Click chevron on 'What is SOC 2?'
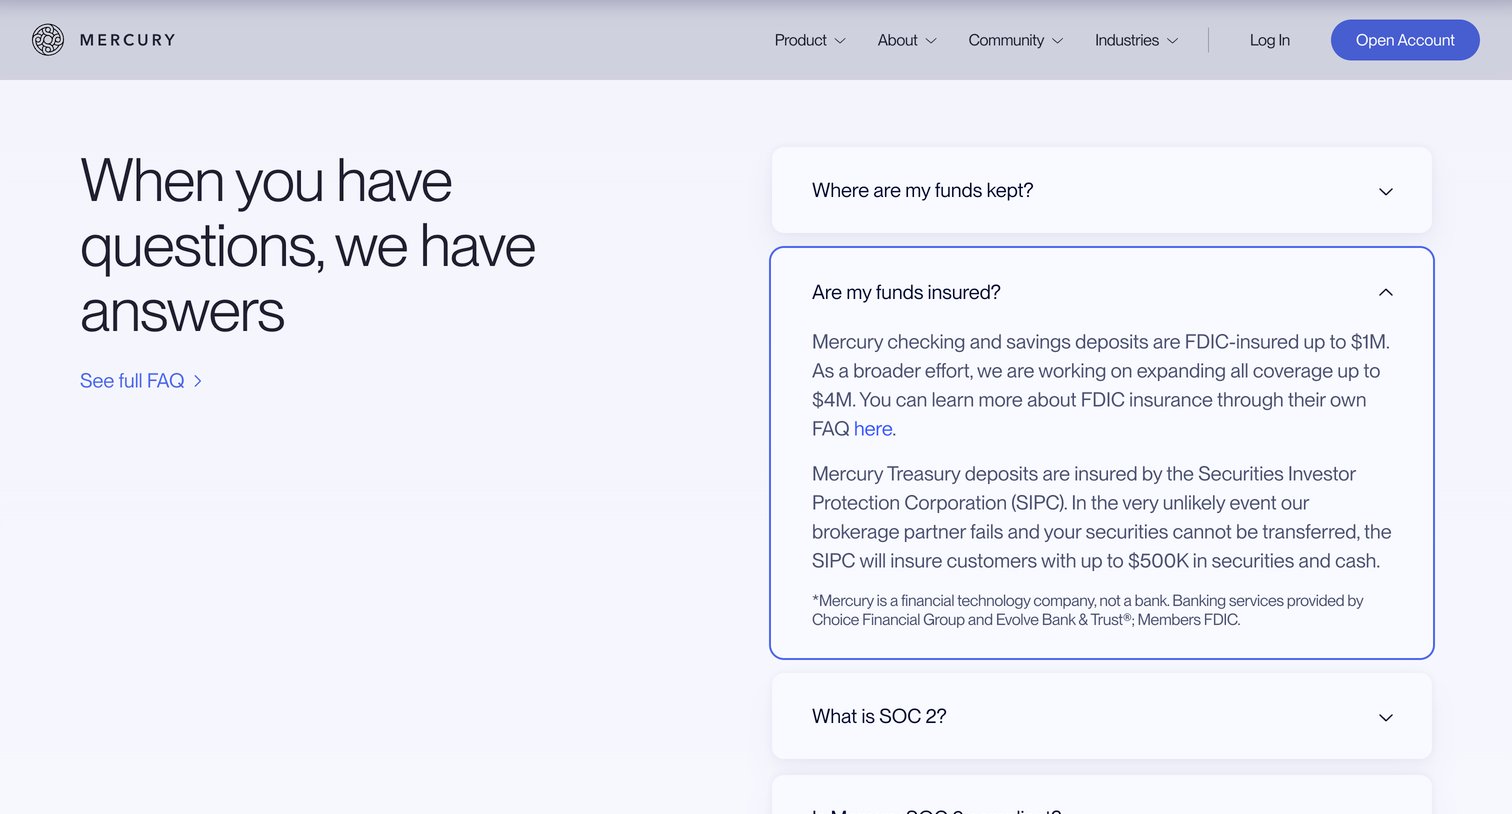The height and width of the screenshot is (814, 1512). click(x=1386, y=717)
